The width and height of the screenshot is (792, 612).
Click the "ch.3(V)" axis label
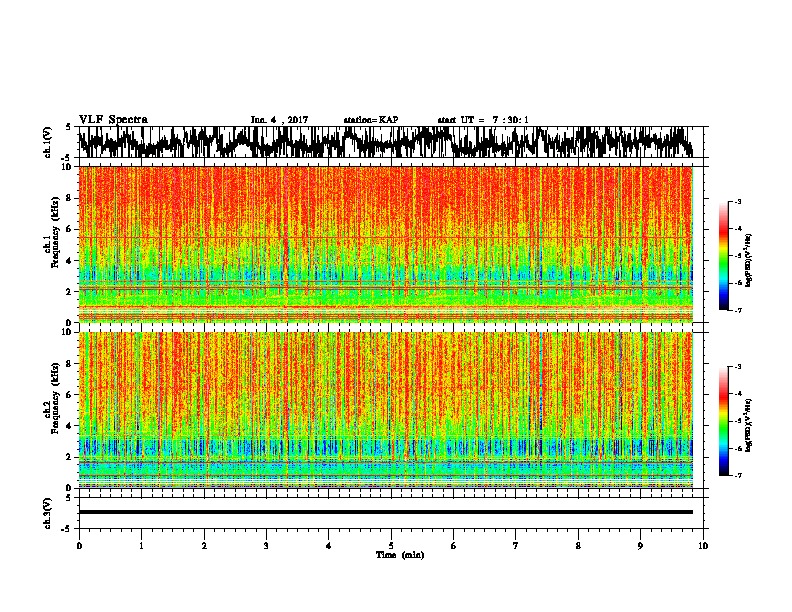tap(48, 513)
